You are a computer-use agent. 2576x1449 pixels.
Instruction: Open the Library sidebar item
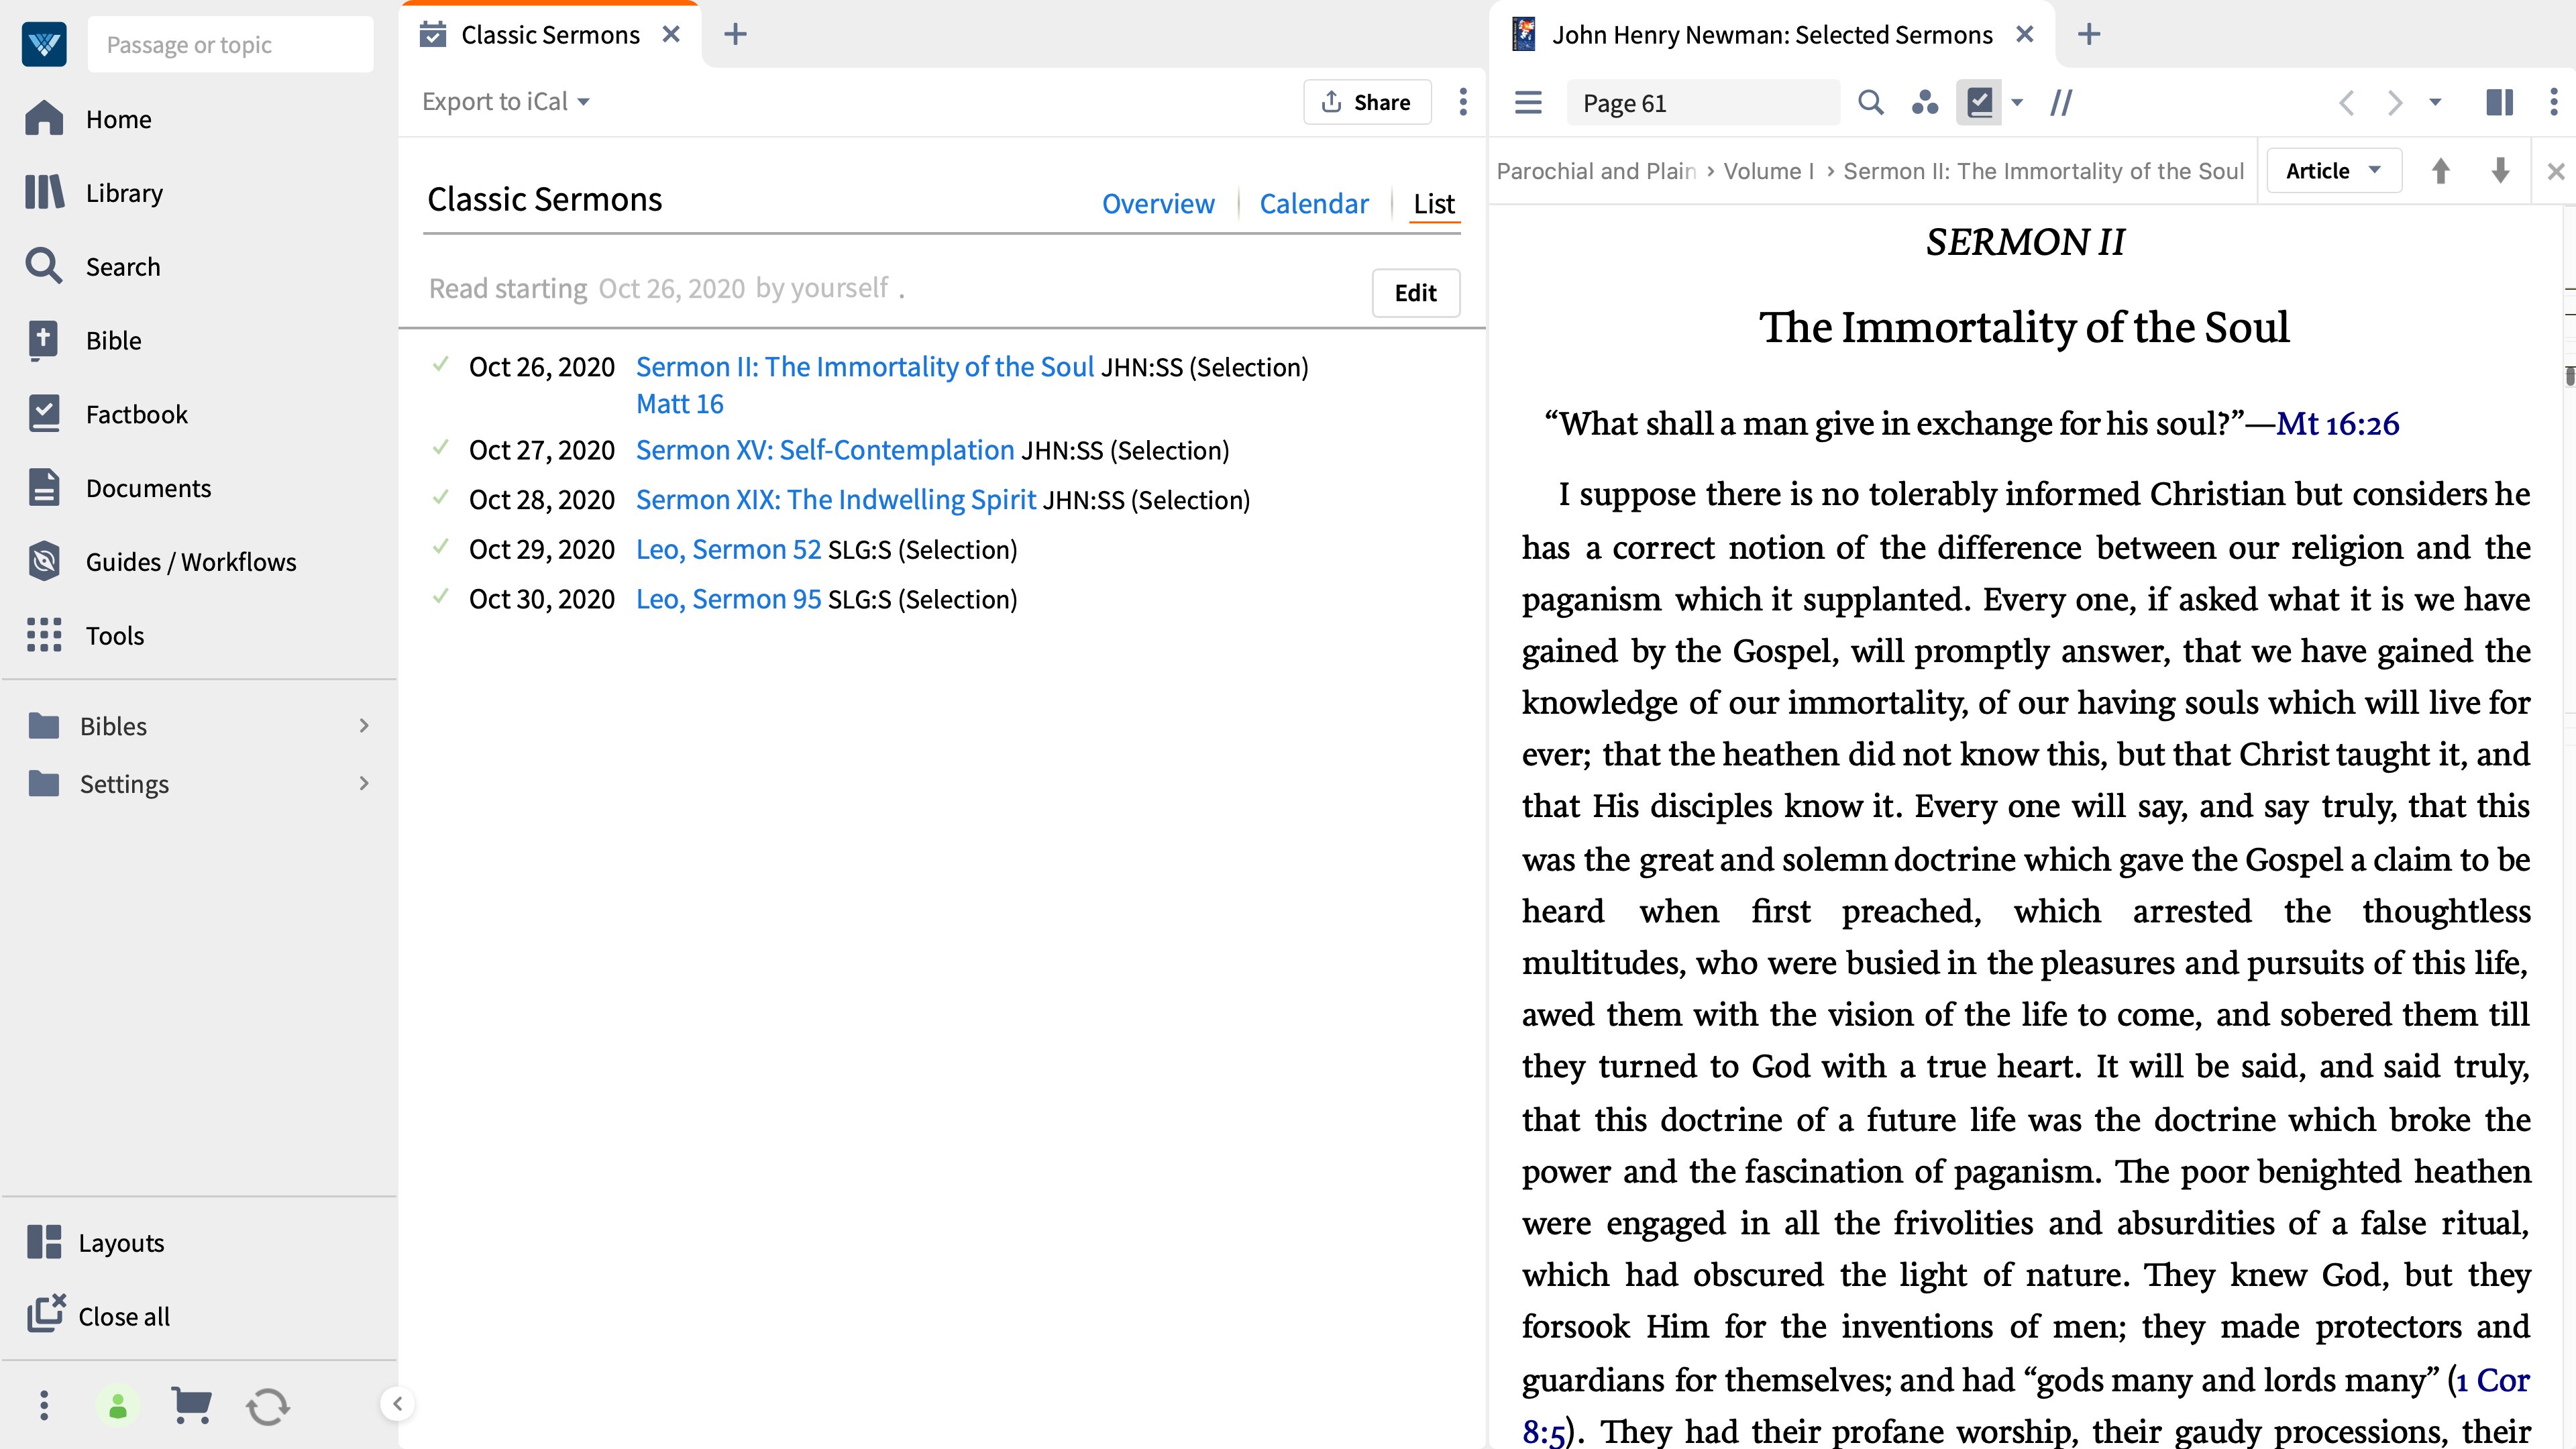tap(94, 192)
